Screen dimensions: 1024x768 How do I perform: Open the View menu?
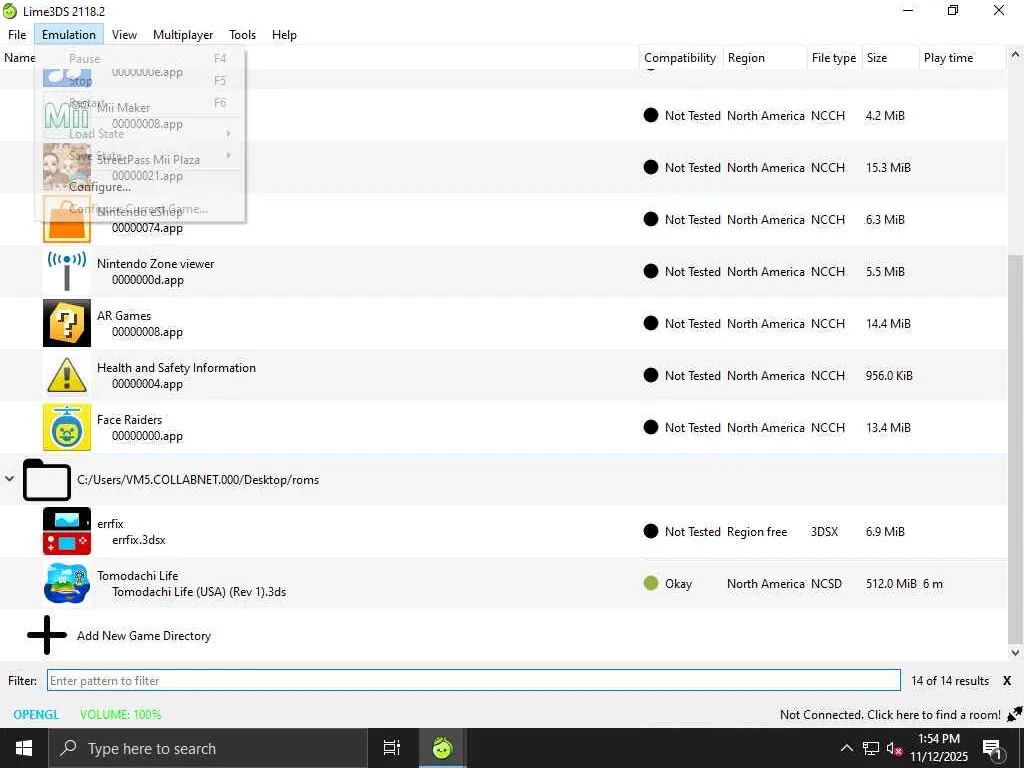(124, 35)
